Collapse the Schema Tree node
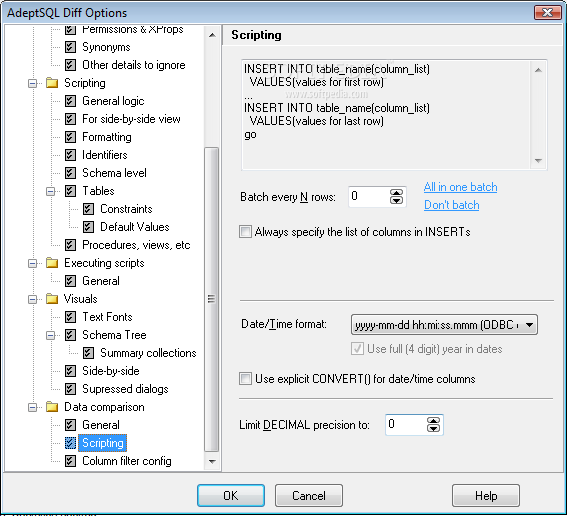 pos(51,335)
